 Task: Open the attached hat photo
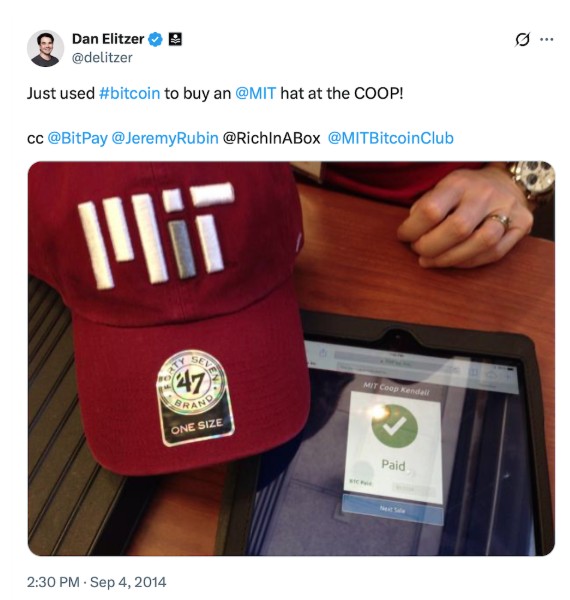click(x=291, y=359)
